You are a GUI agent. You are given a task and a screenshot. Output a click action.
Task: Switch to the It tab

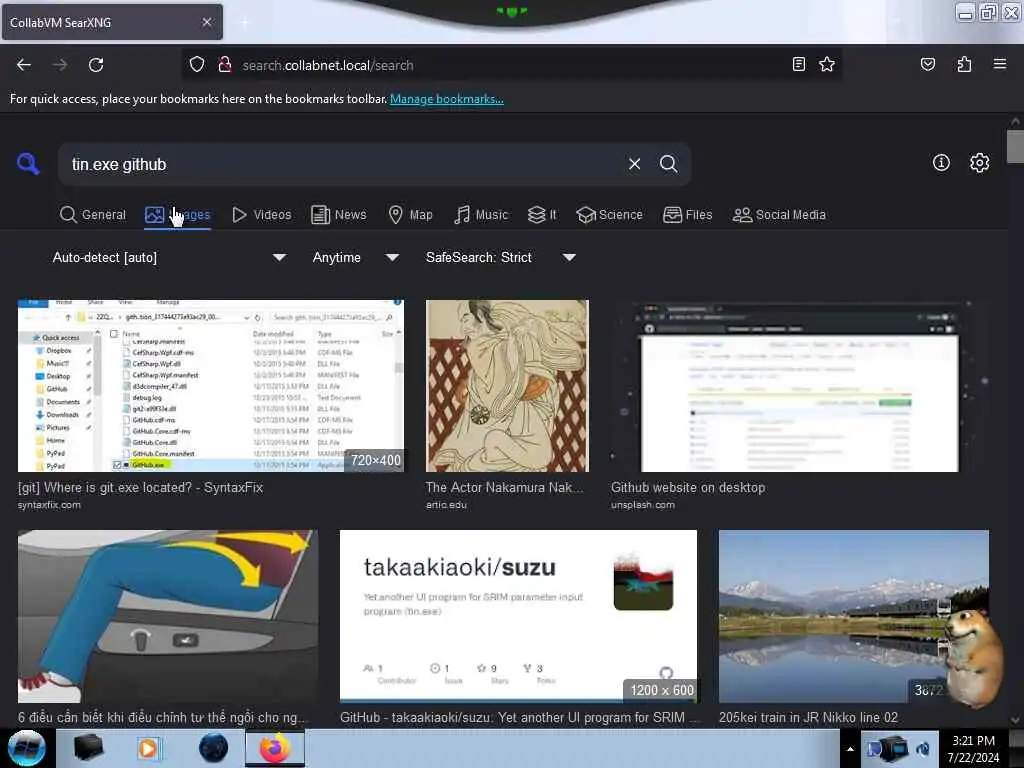pyautogui.click(x=542, y=215)
